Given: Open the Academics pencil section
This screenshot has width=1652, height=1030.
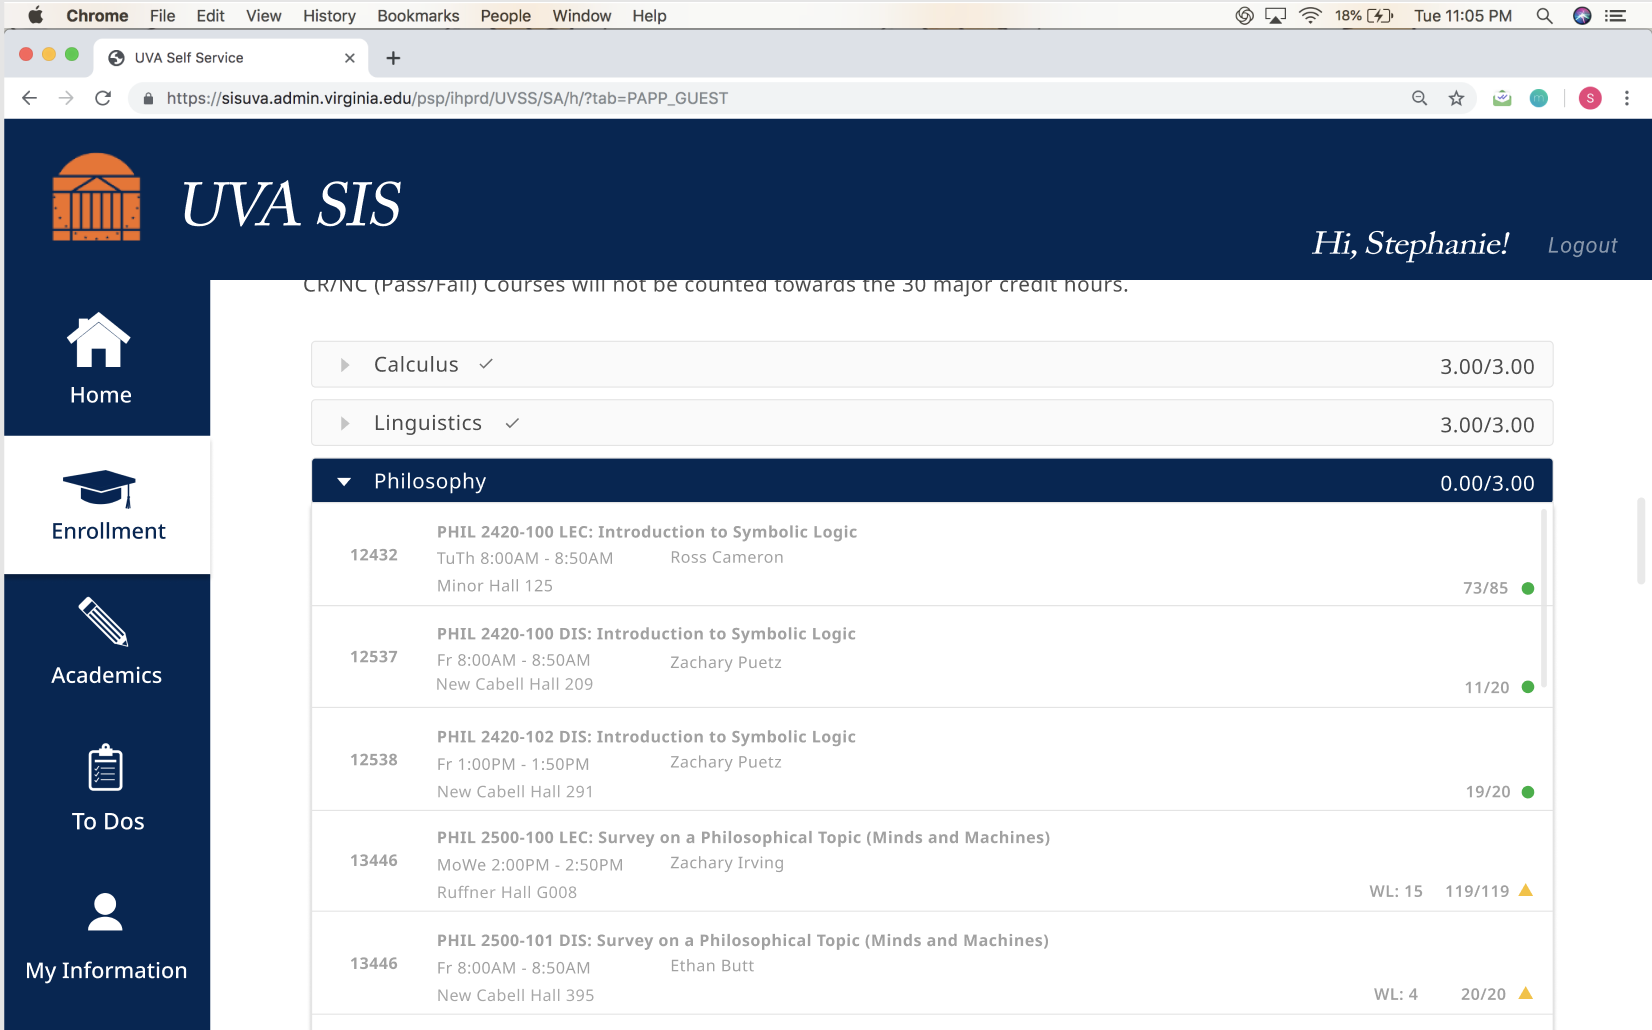Looking at the screenshot, I should [106, 641].
